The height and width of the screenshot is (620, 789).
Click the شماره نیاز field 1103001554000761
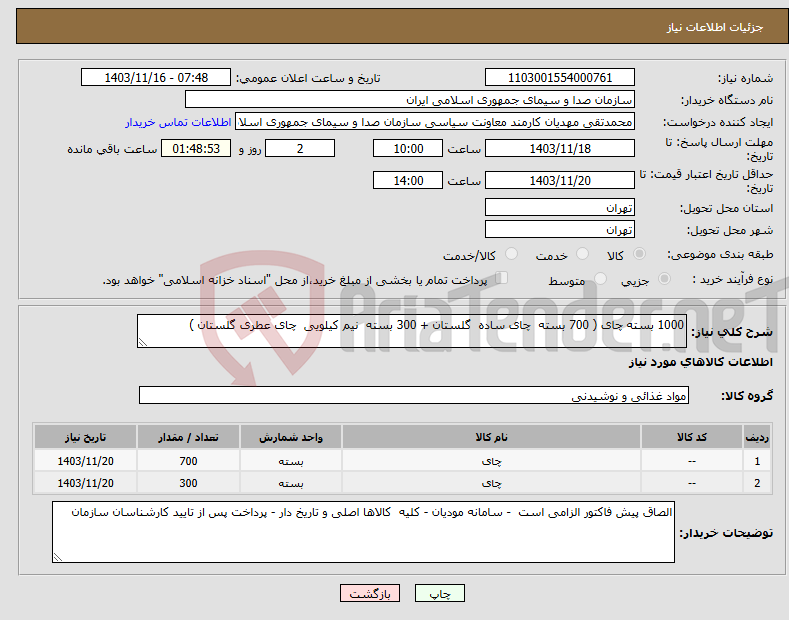tap(560, 78)
